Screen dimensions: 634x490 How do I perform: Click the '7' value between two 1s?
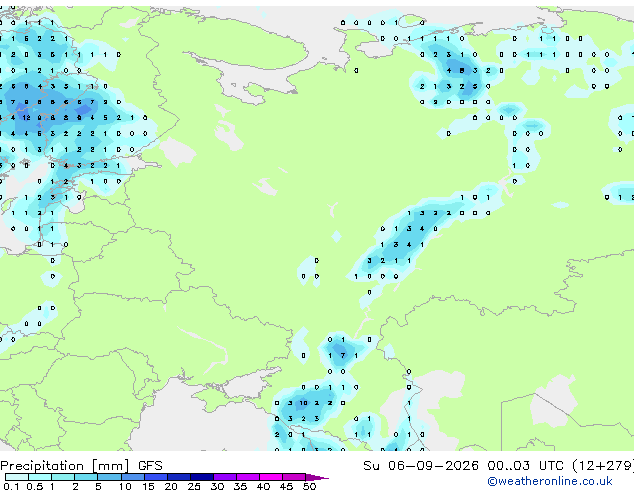pos(343,355)
